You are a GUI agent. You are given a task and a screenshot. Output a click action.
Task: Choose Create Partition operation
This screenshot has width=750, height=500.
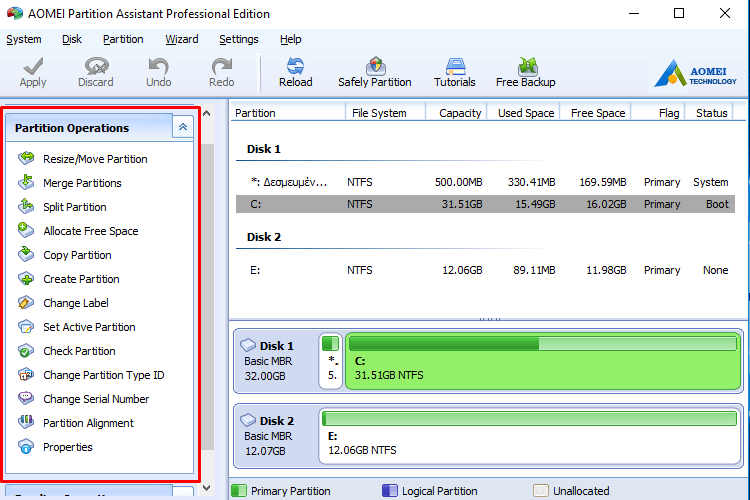tap(81, 279)
